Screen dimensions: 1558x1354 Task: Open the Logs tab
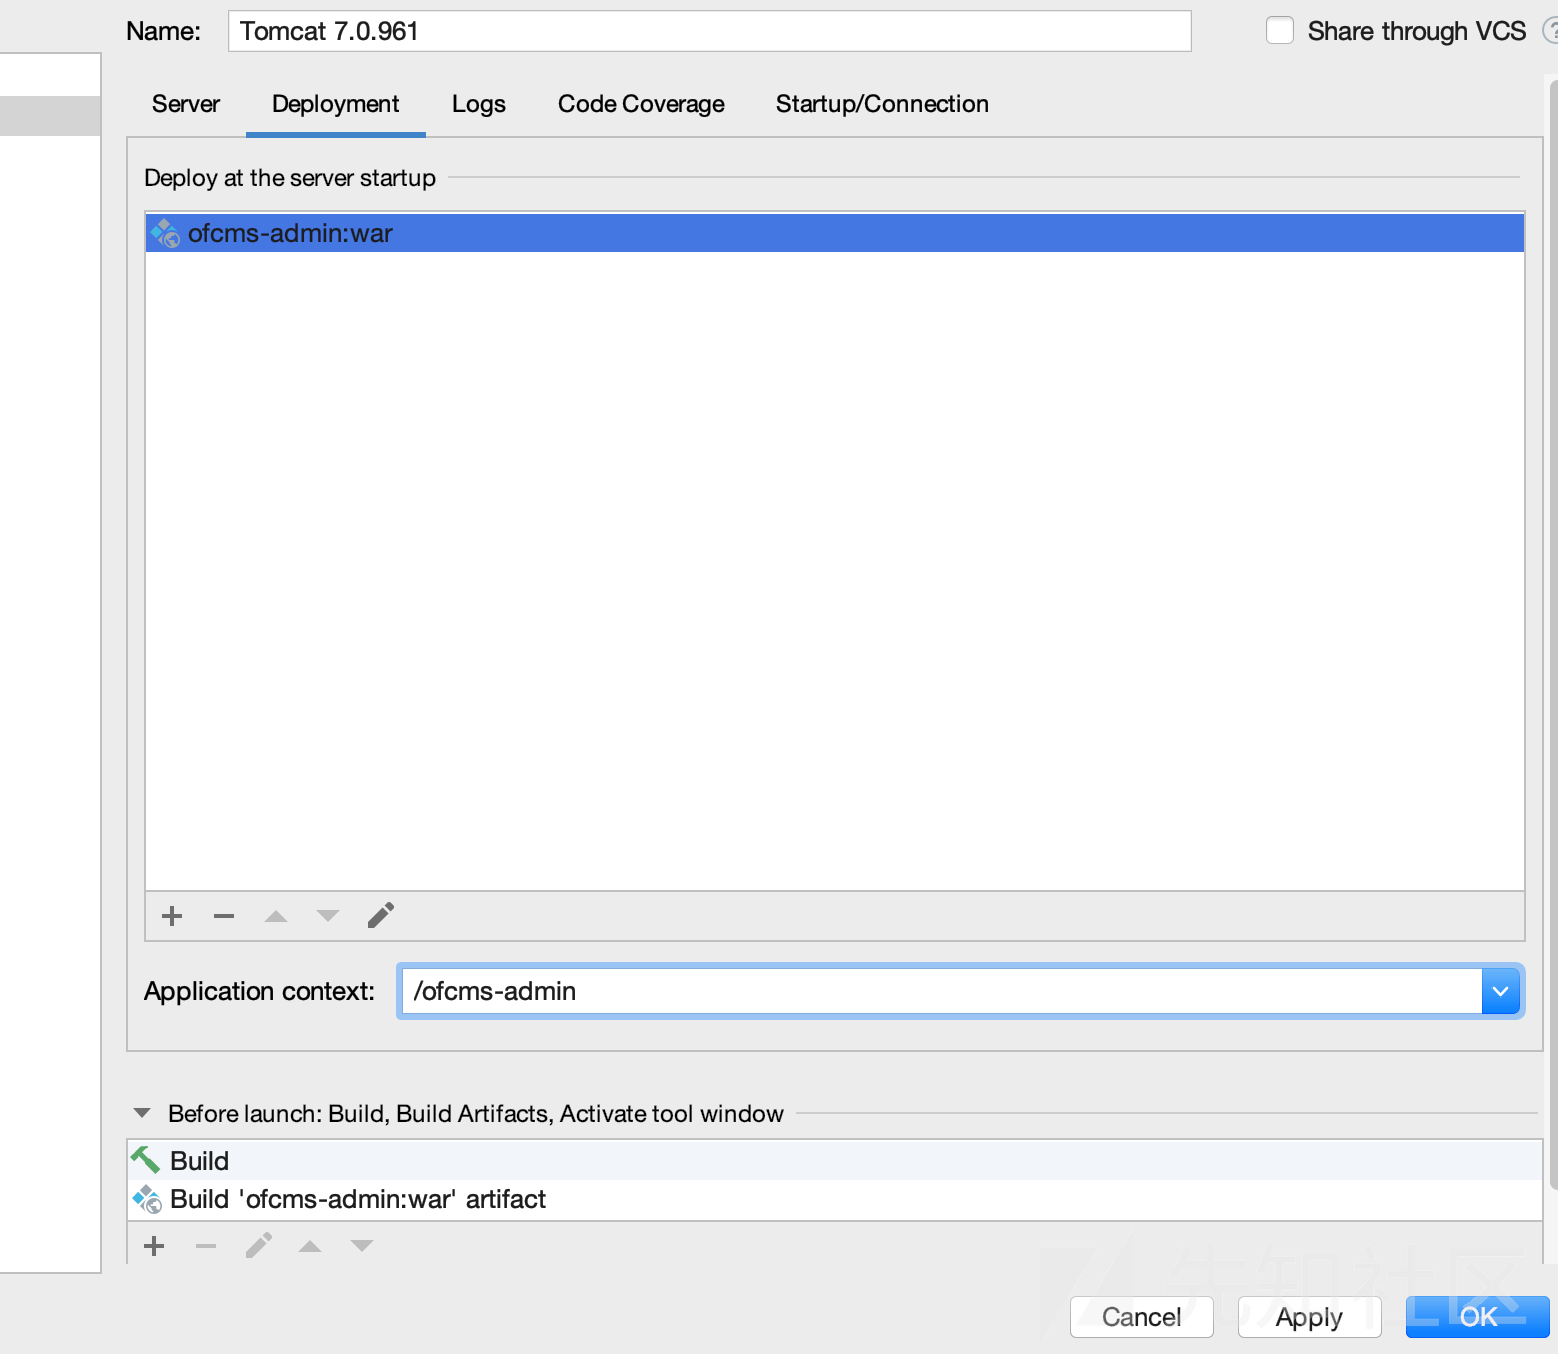point(478,104)
